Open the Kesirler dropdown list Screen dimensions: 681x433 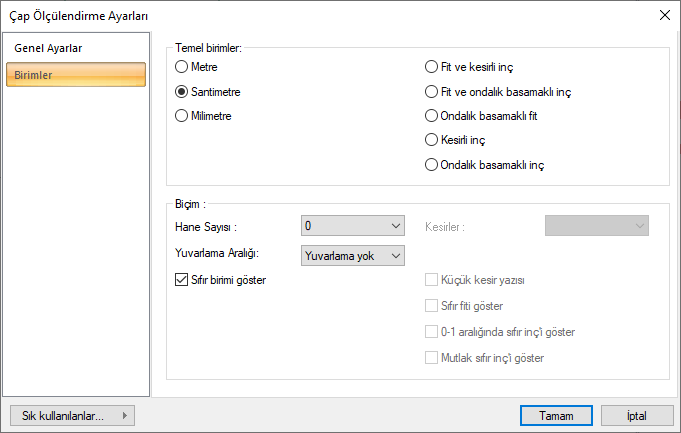pos(596,225)
